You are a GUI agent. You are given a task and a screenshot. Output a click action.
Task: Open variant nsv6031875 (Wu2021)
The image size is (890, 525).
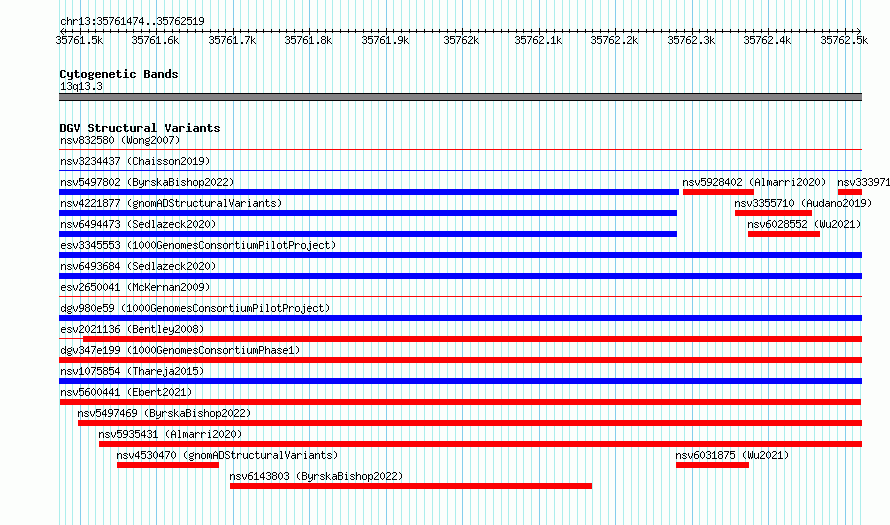pos(732,455)
